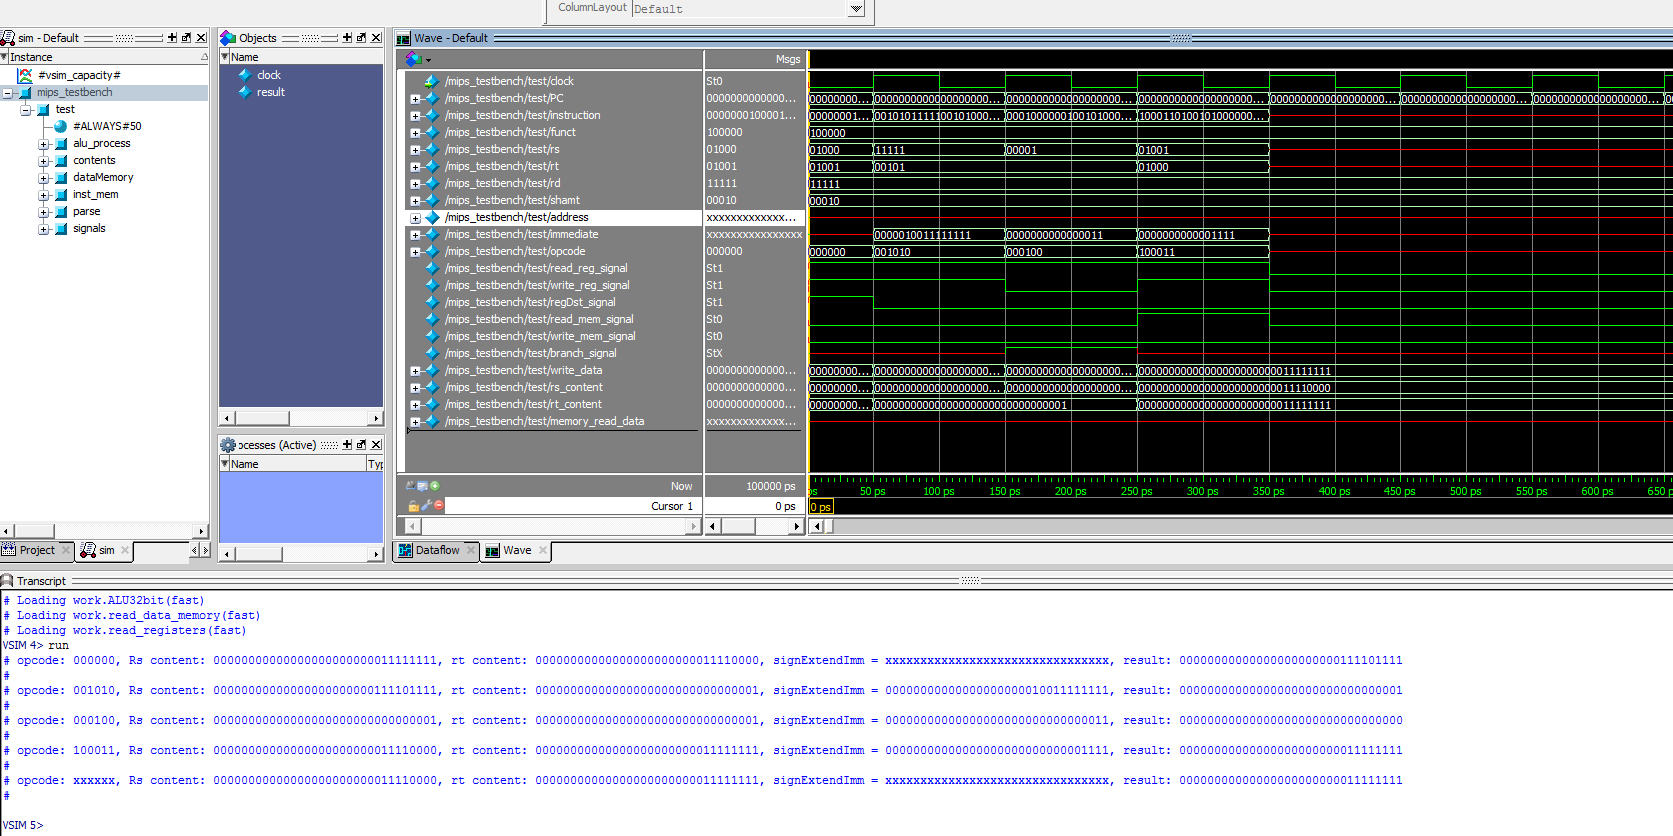Expand the alu_process instance node
Screen dimensions: 1673x836
pos(43,144)
